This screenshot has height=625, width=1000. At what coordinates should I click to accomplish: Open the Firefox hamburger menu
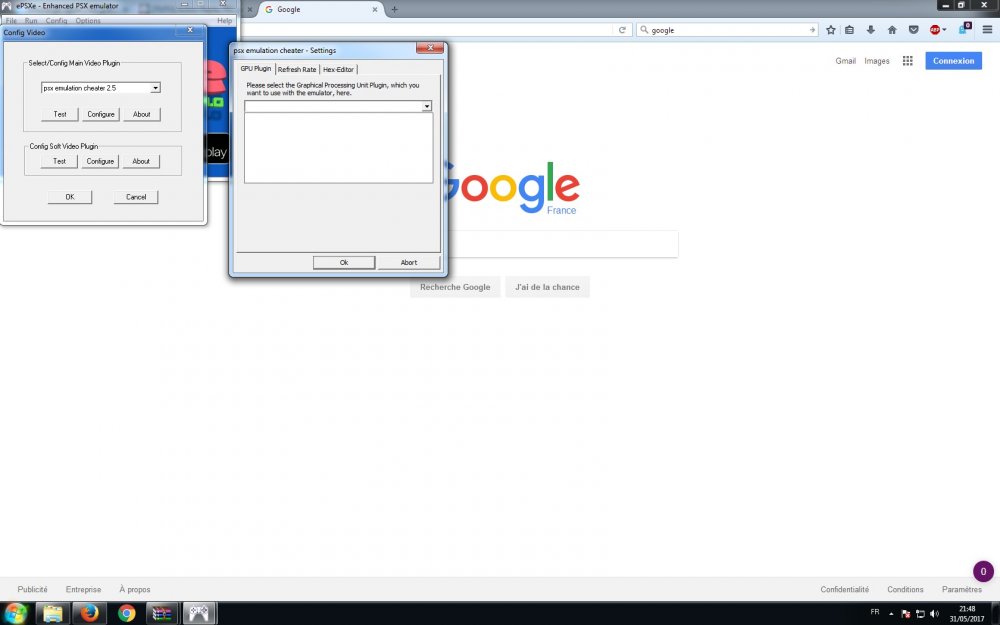987,30
